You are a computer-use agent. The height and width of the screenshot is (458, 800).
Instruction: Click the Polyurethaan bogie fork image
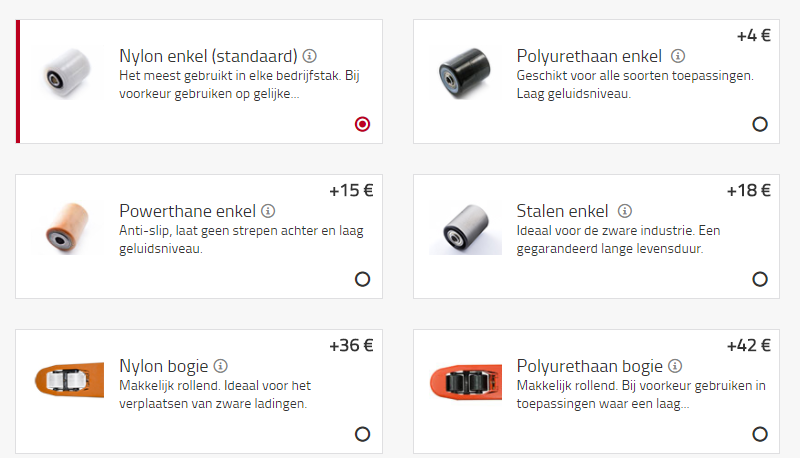coord(465,384)
